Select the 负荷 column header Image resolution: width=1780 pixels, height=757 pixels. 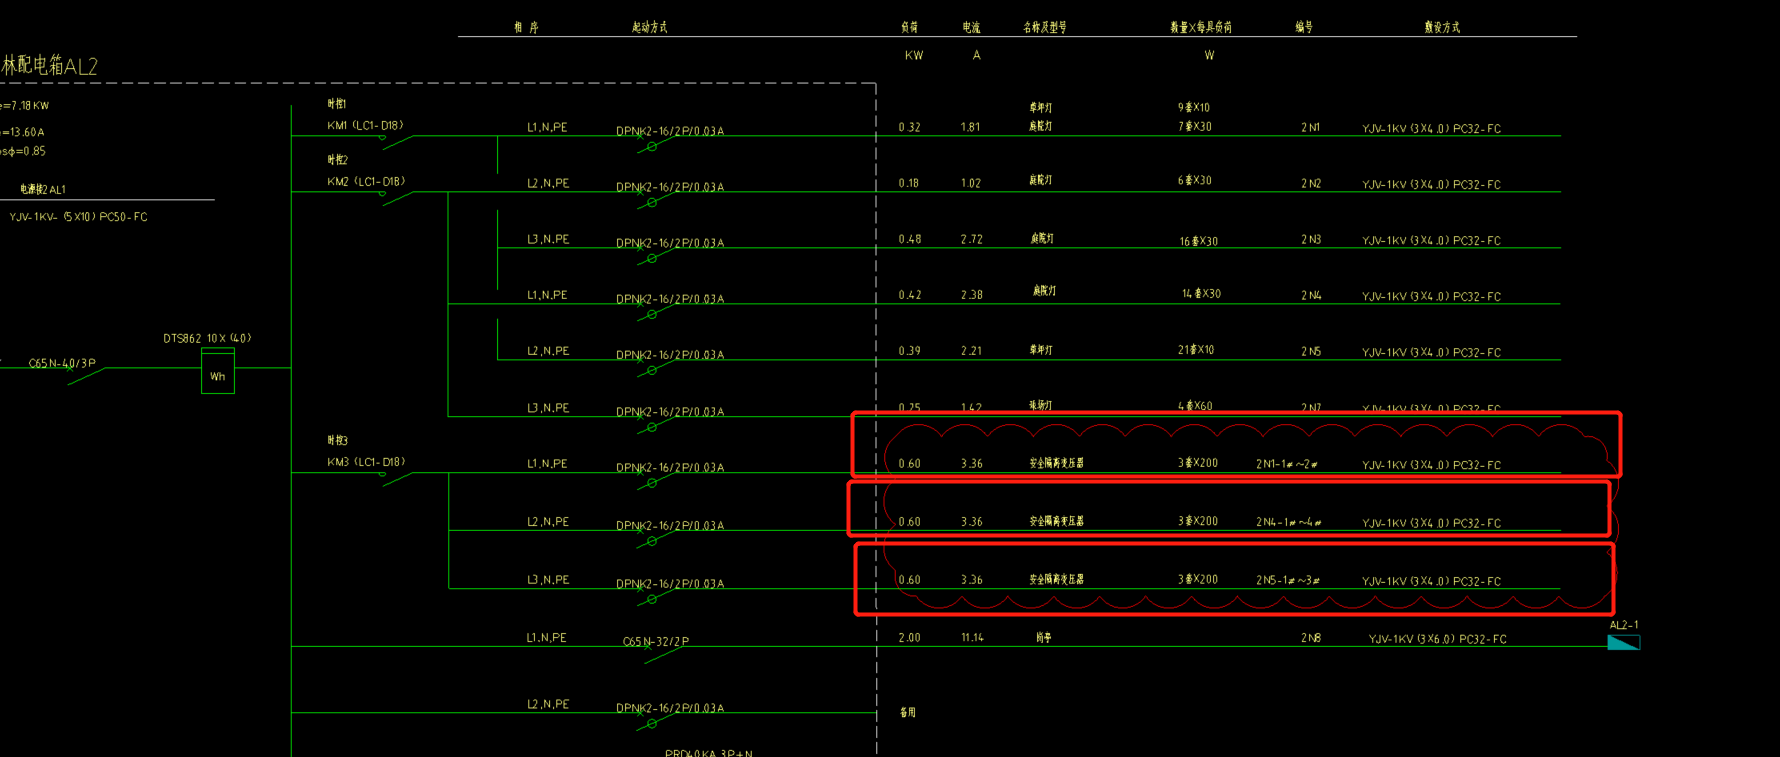click(909, 27)
